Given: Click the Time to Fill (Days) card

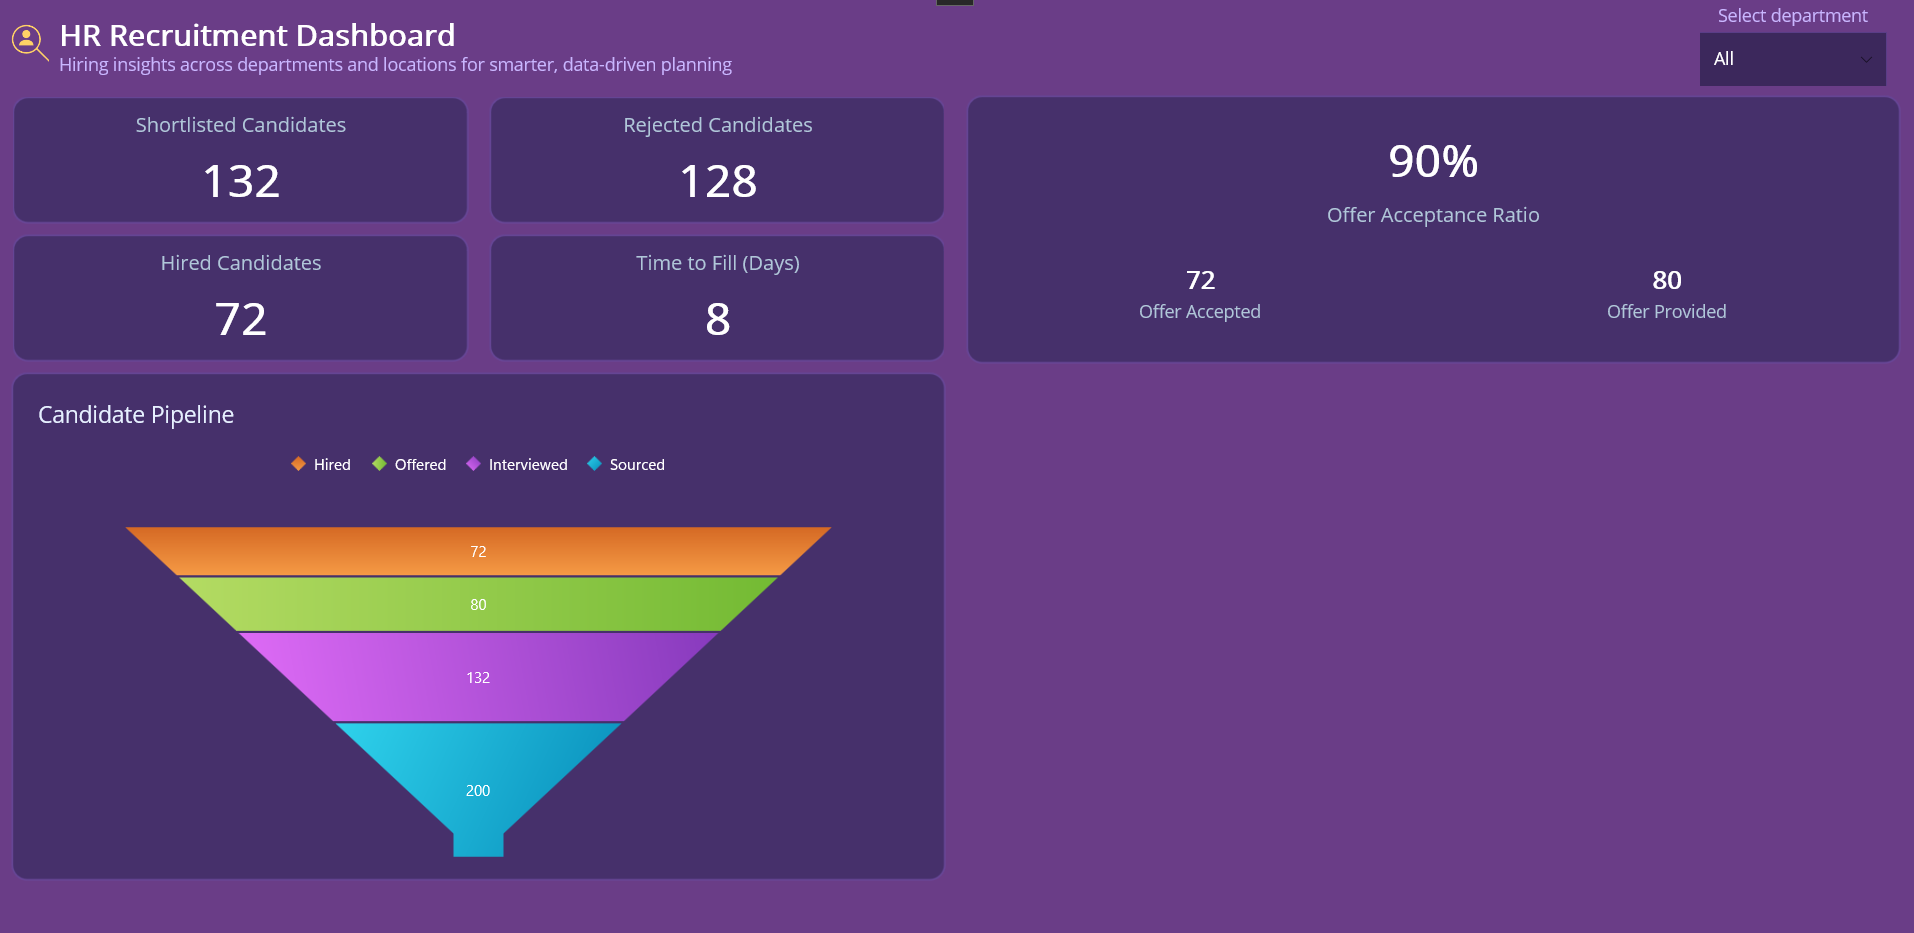Looking at the screenshot, I should click(x=717, y=298).
